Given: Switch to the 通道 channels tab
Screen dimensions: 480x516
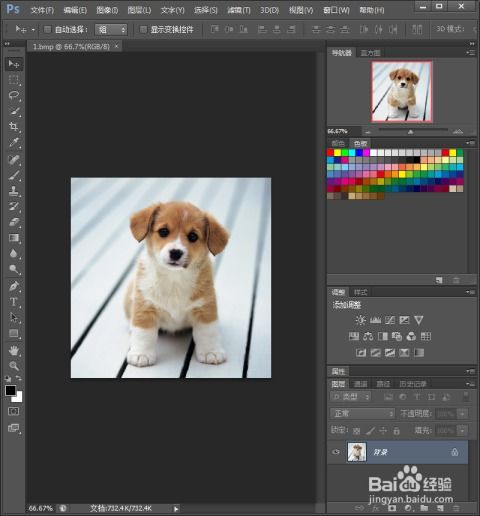Looking at the screenshot, I should coord(360,384).
